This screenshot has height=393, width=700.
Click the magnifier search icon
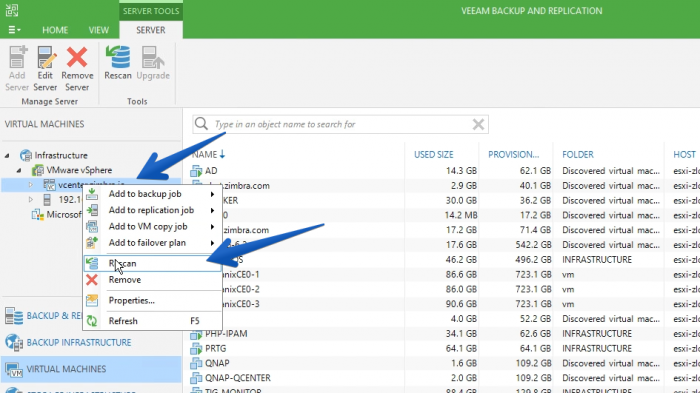(x=201, y=124)
